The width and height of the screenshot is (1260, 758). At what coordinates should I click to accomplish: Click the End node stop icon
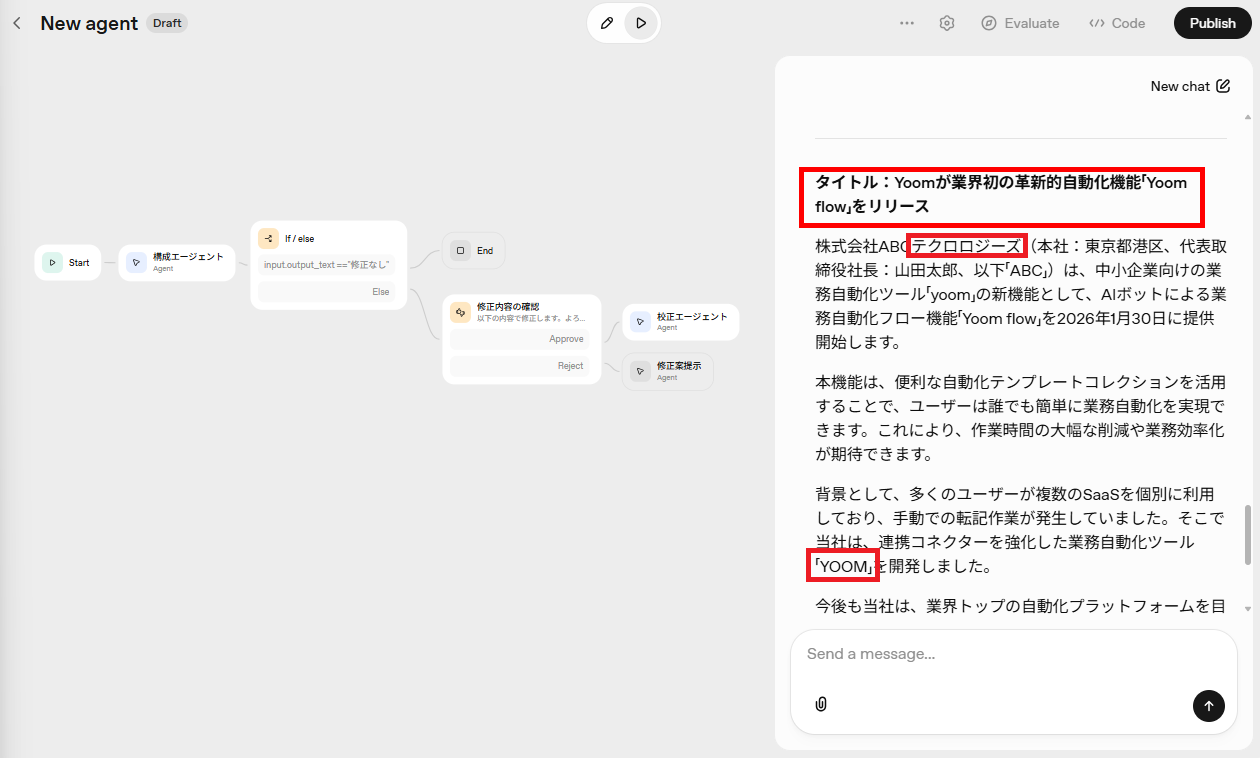[x=460, y=251]
